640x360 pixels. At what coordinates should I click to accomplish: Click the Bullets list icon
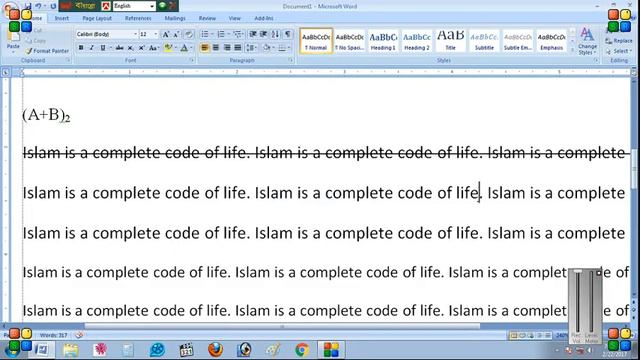click(204, 34)
